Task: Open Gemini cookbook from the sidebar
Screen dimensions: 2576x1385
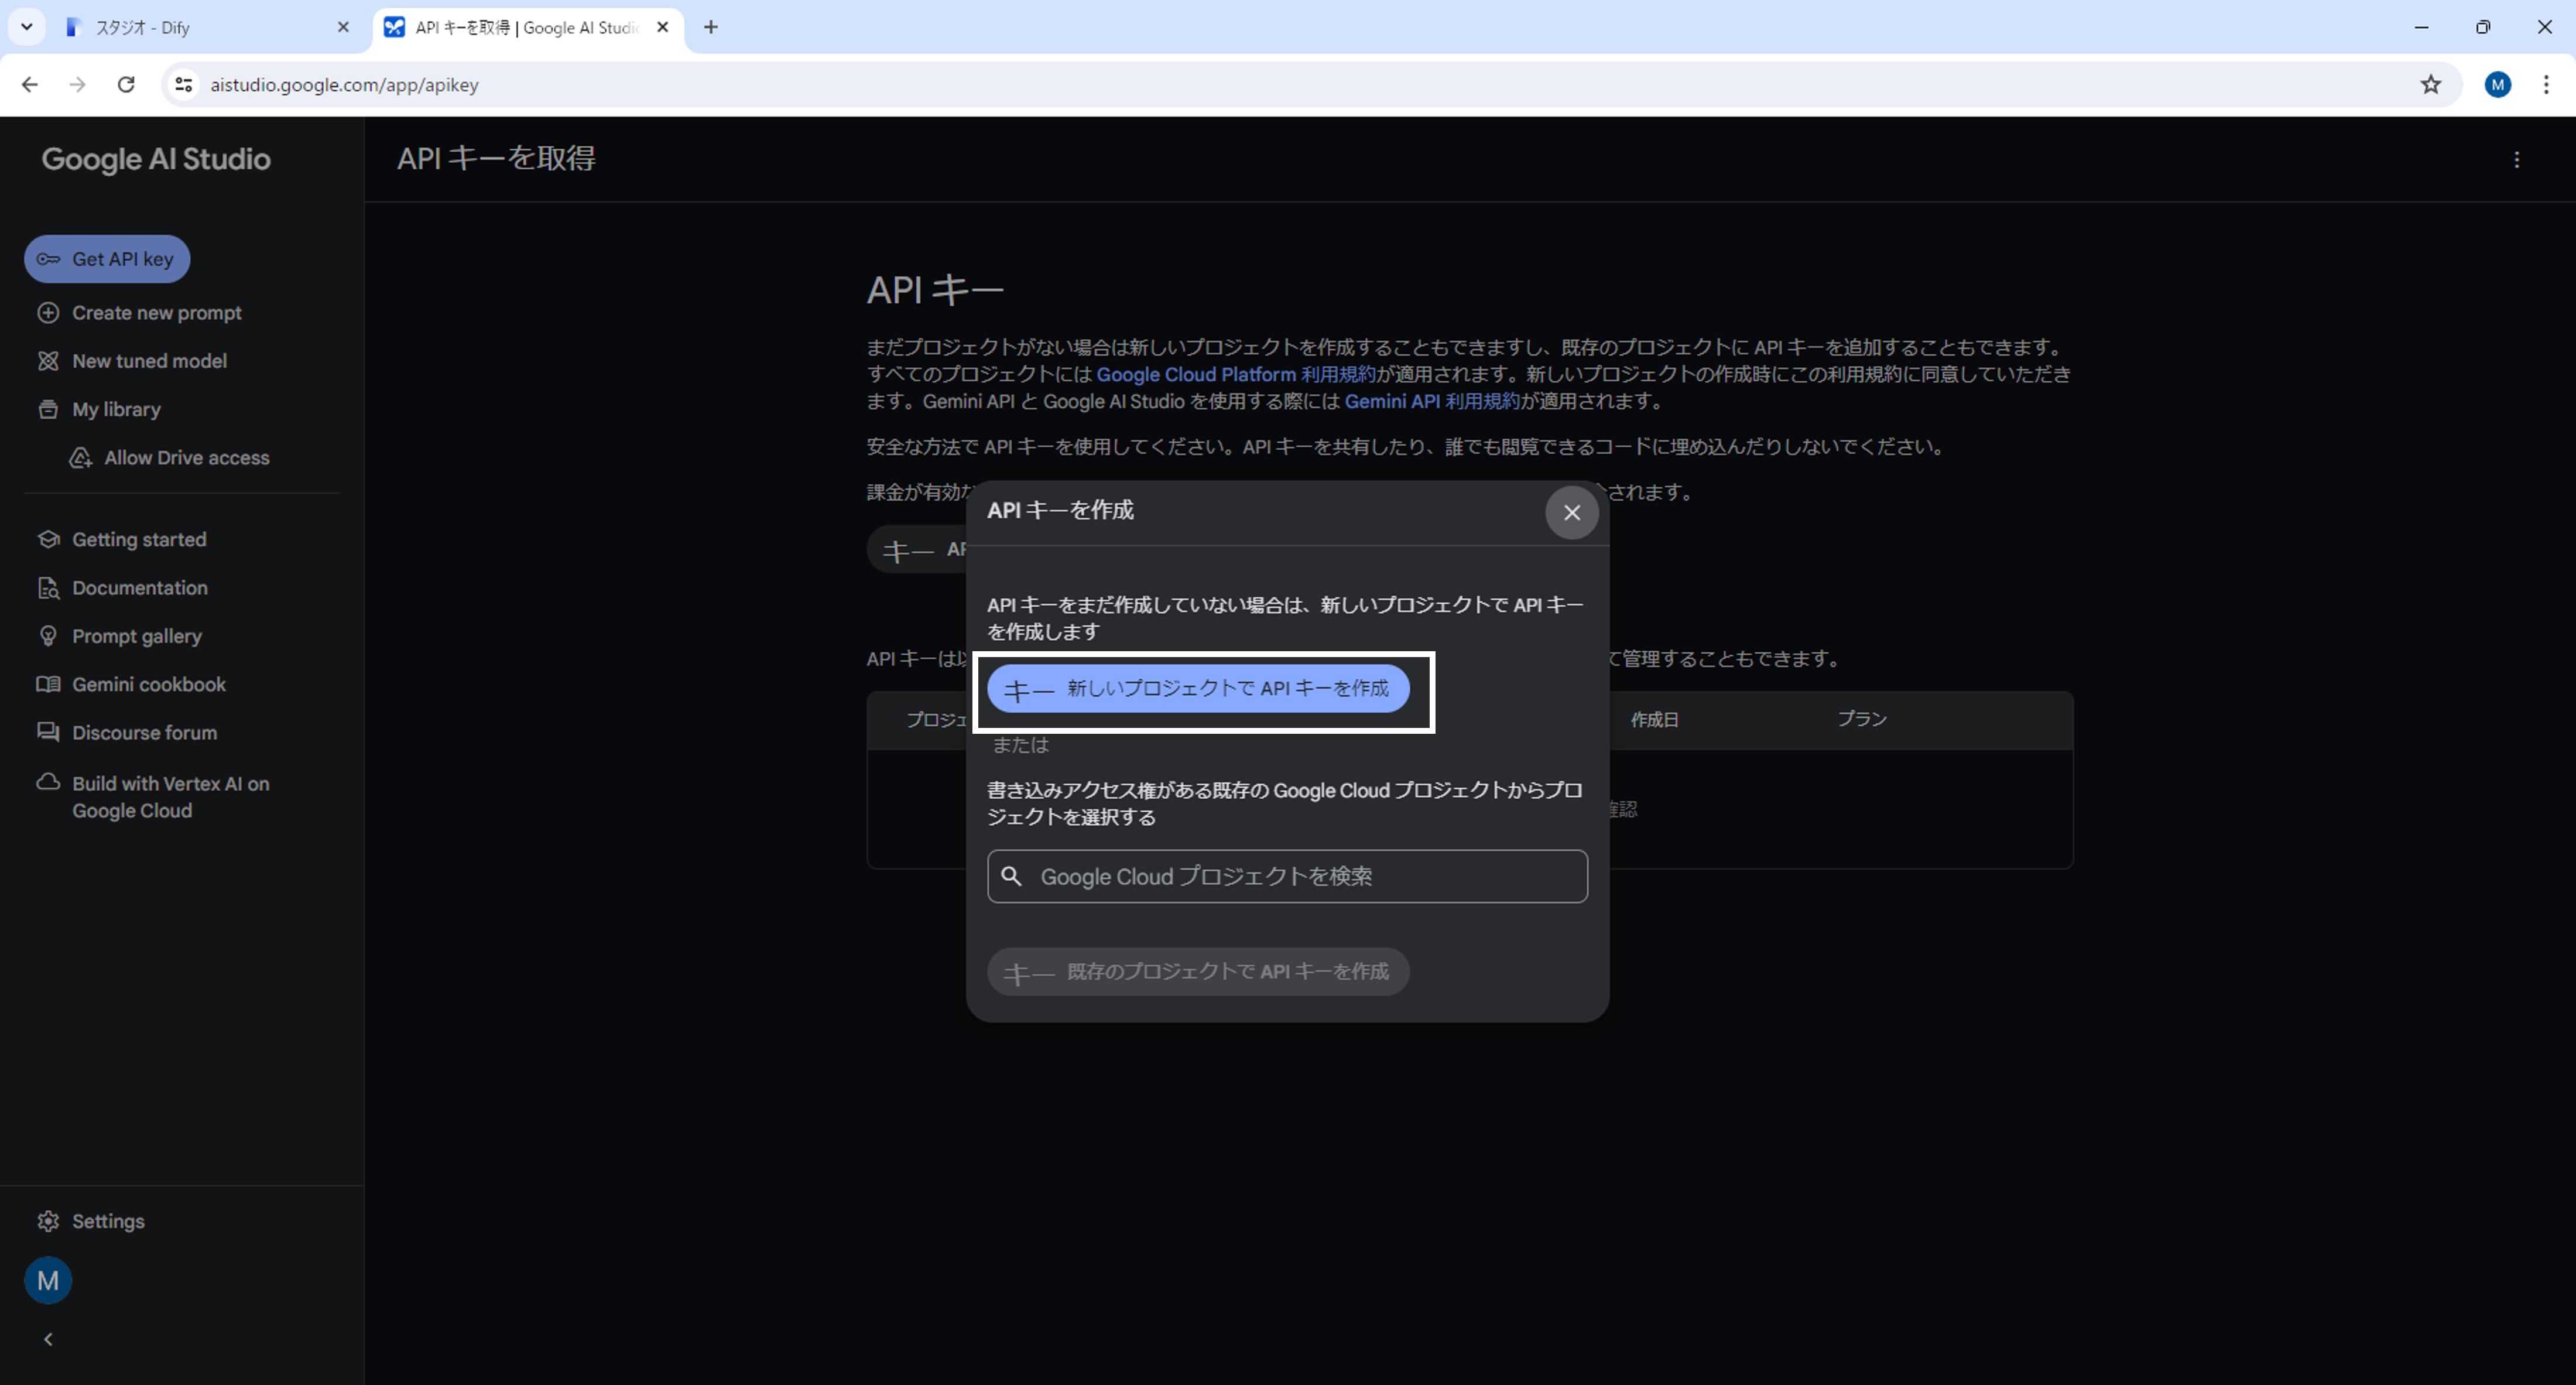Action: (148, 684)
